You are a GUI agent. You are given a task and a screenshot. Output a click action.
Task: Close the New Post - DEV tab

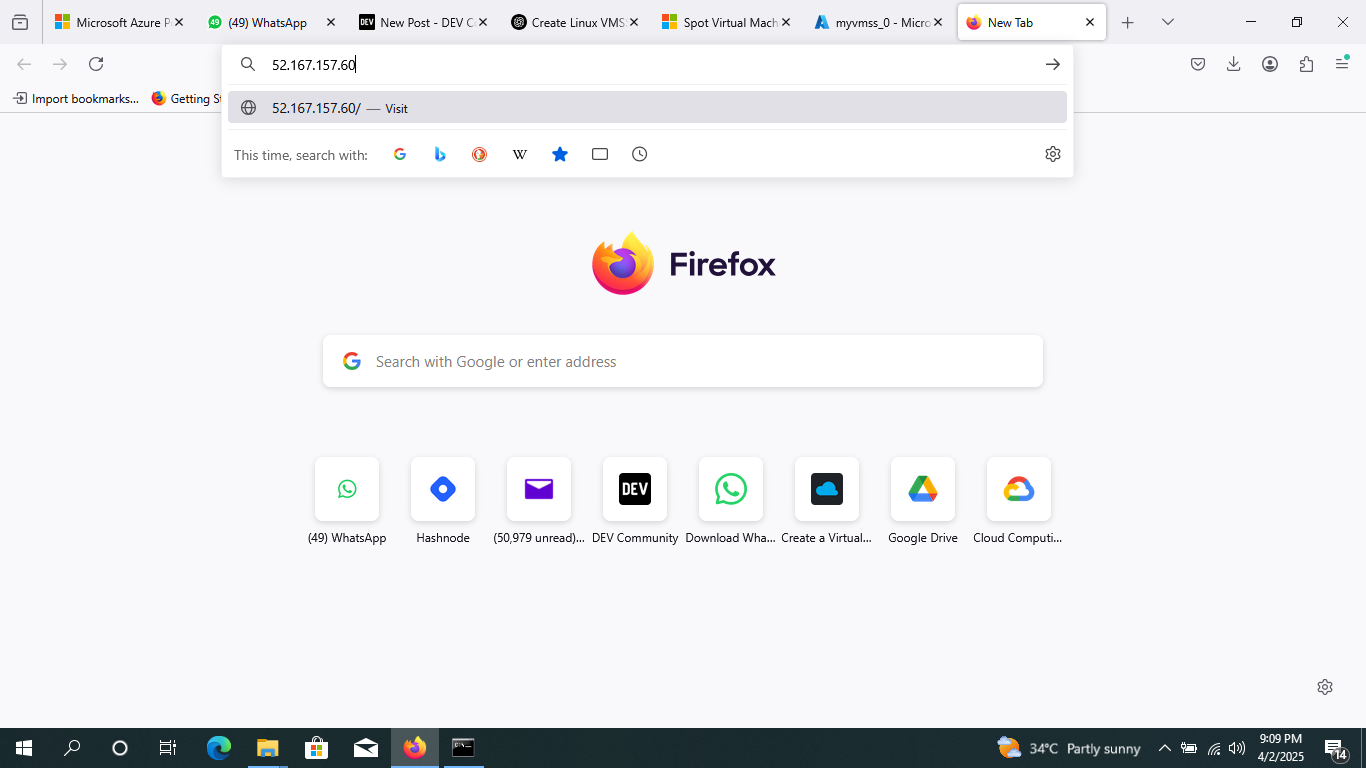(x=483, y=22)
